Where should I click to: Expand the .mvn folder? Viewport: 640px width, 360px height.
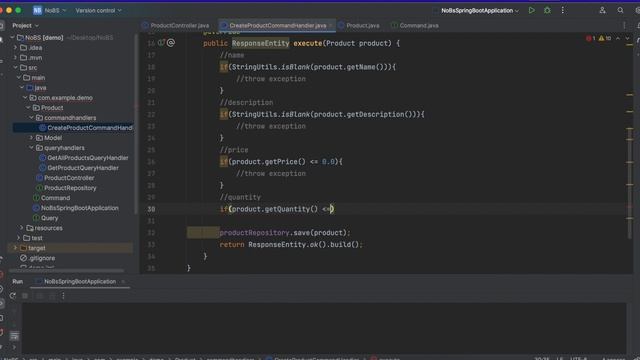pyautogui.click(x=16, y=58)
